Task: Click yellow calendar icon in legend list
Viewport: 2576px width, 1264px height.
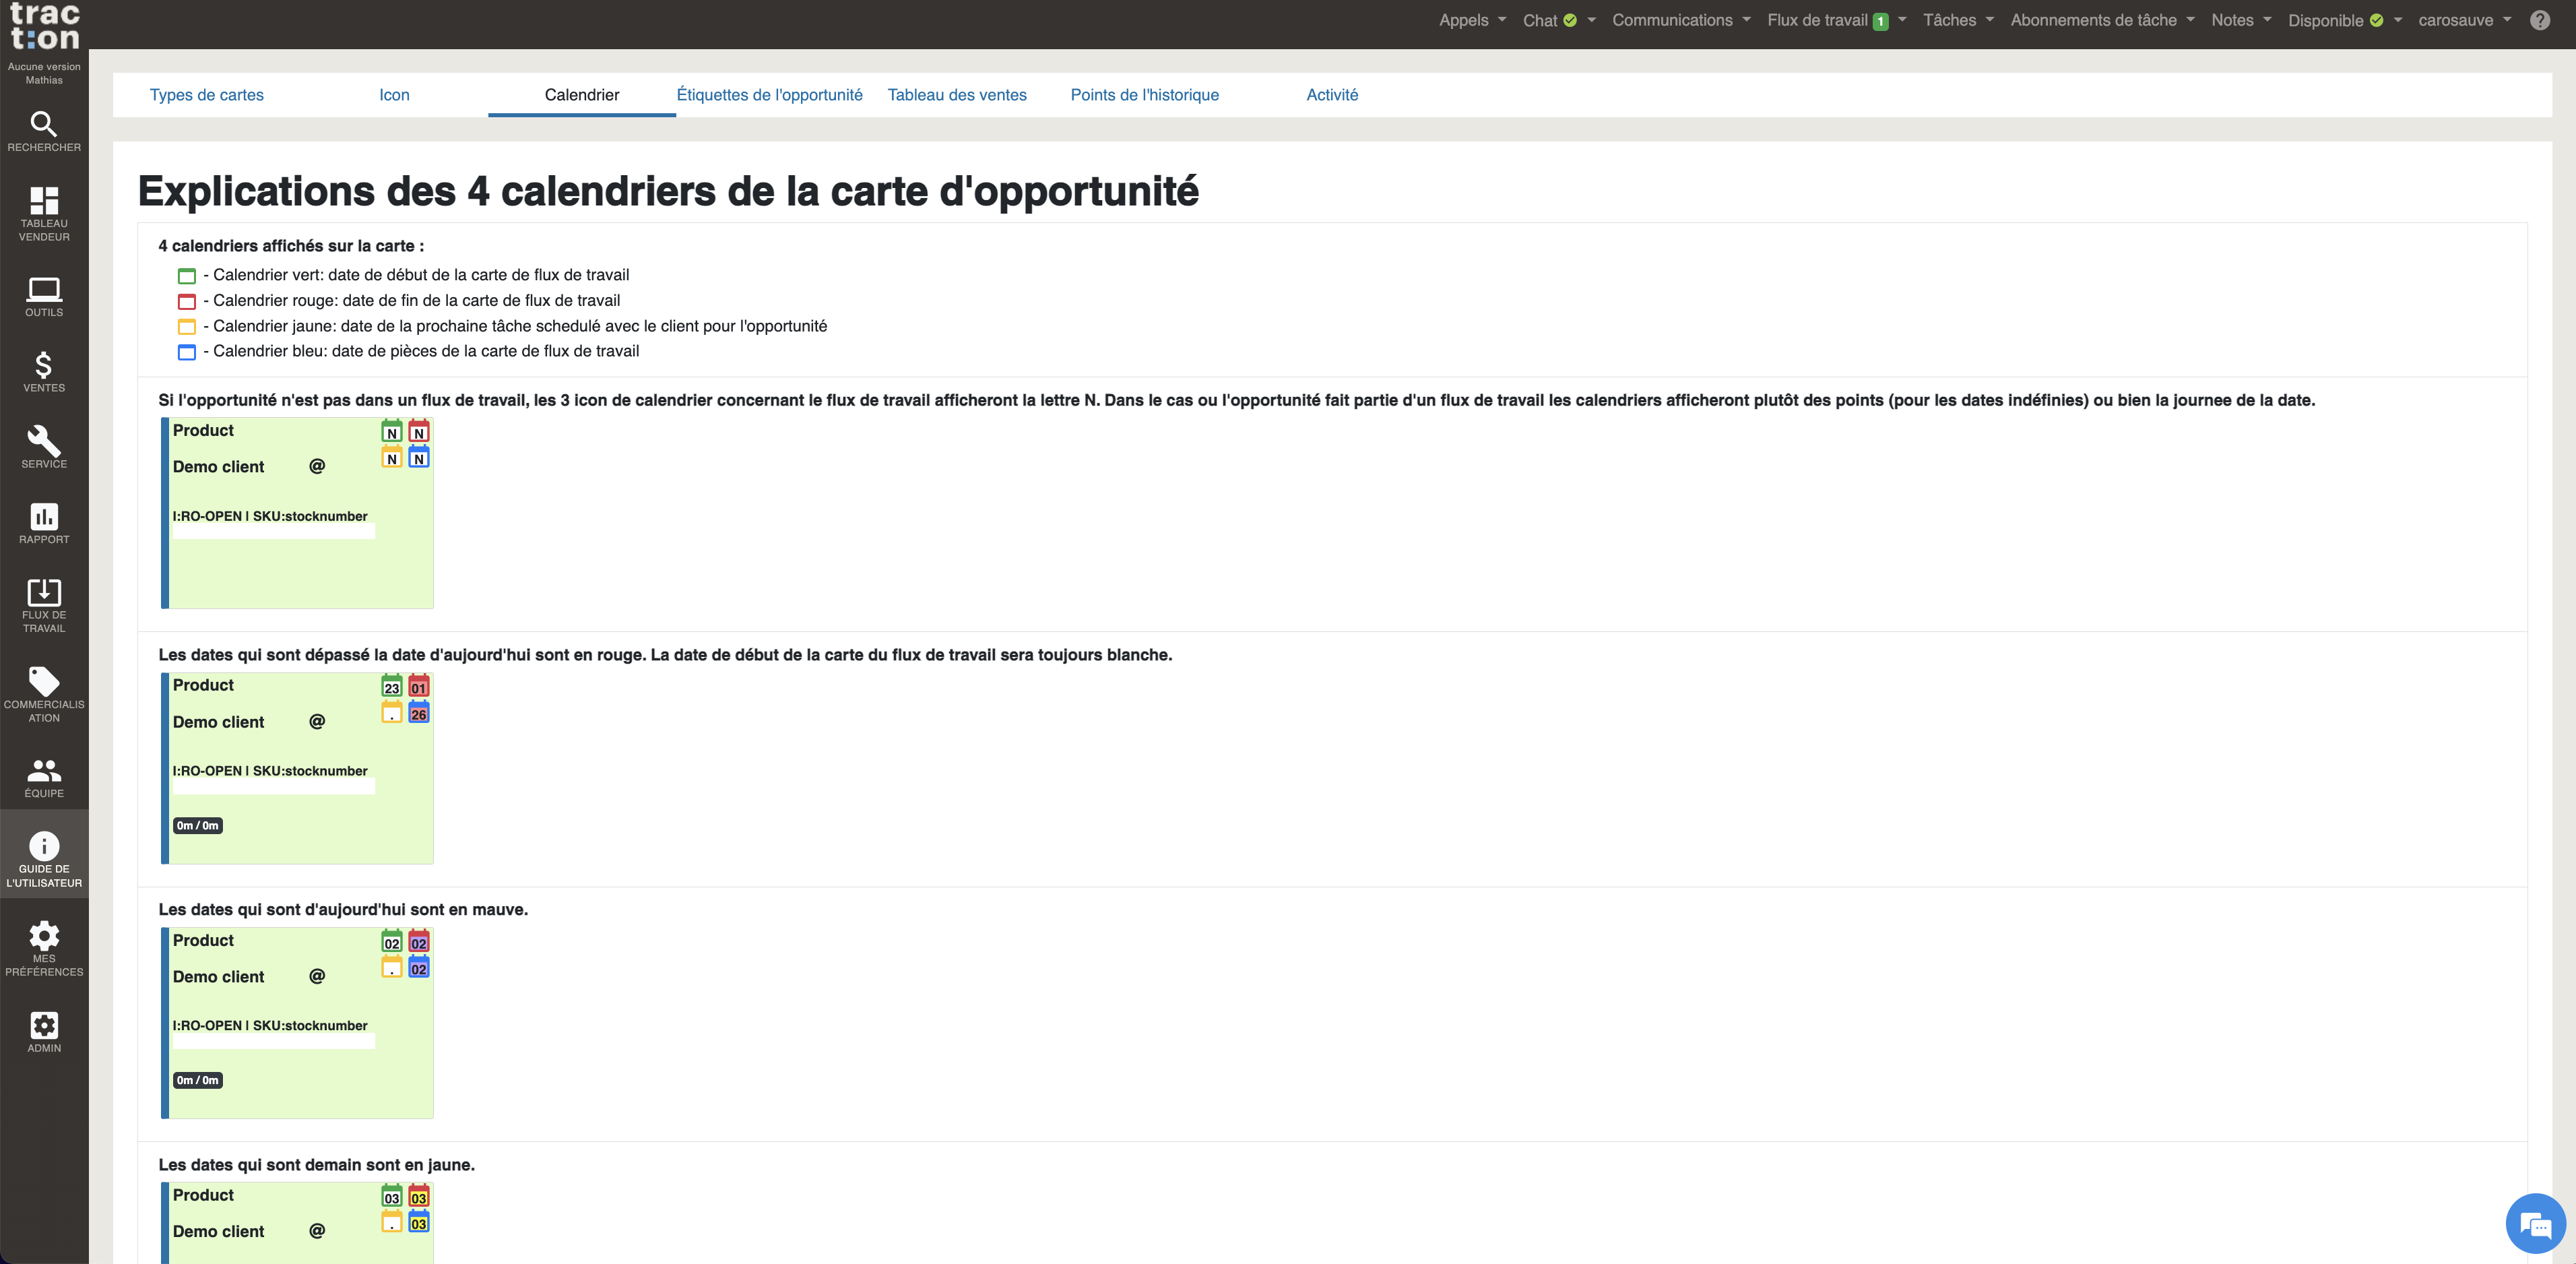Action: pos(186,327)
